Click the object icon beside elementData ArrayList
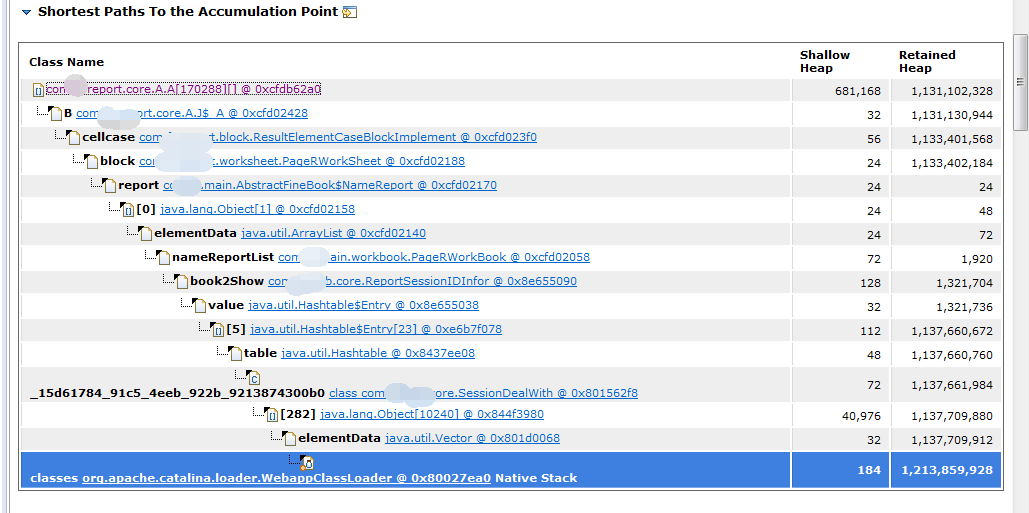The image size is (1029, 513). (147, 234)
